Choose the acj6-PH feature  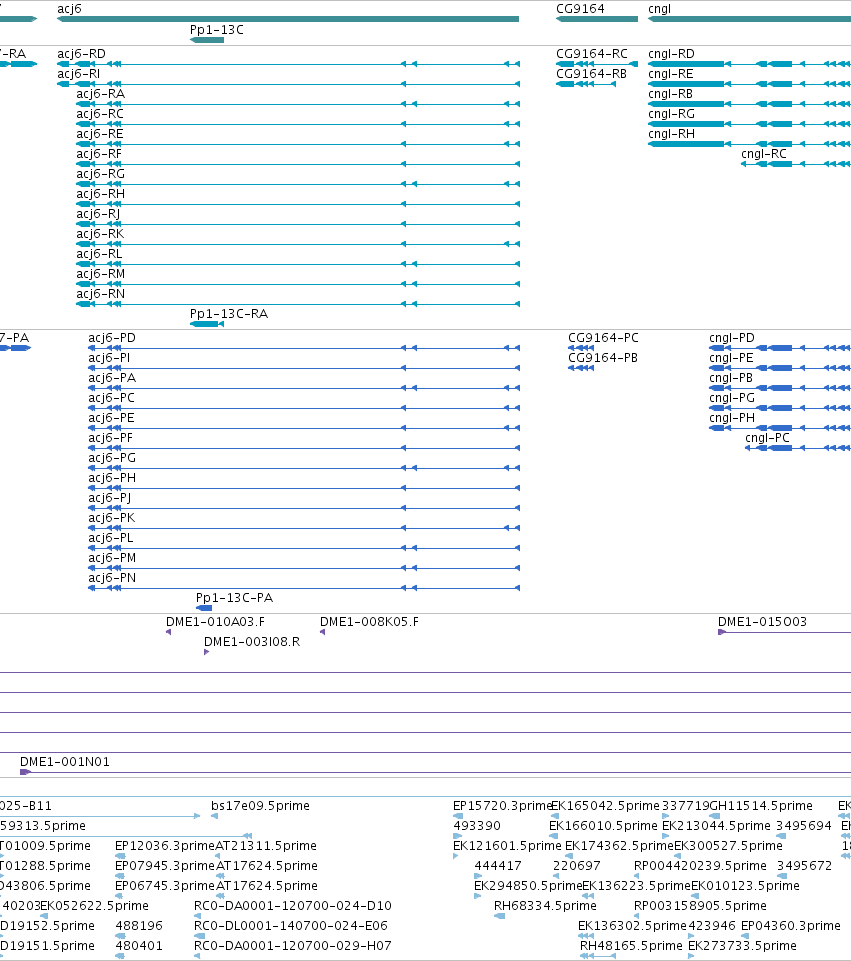coord(112,478)
